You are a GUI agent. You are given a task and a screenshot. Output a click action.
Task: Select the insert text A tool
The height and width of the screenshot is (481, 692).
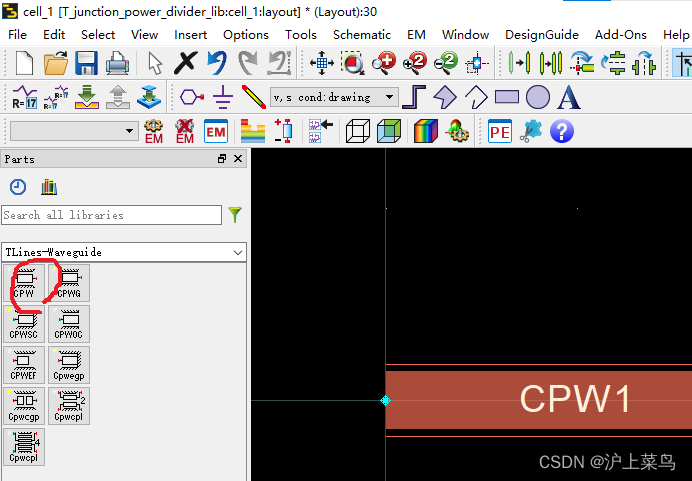[568, 97]
